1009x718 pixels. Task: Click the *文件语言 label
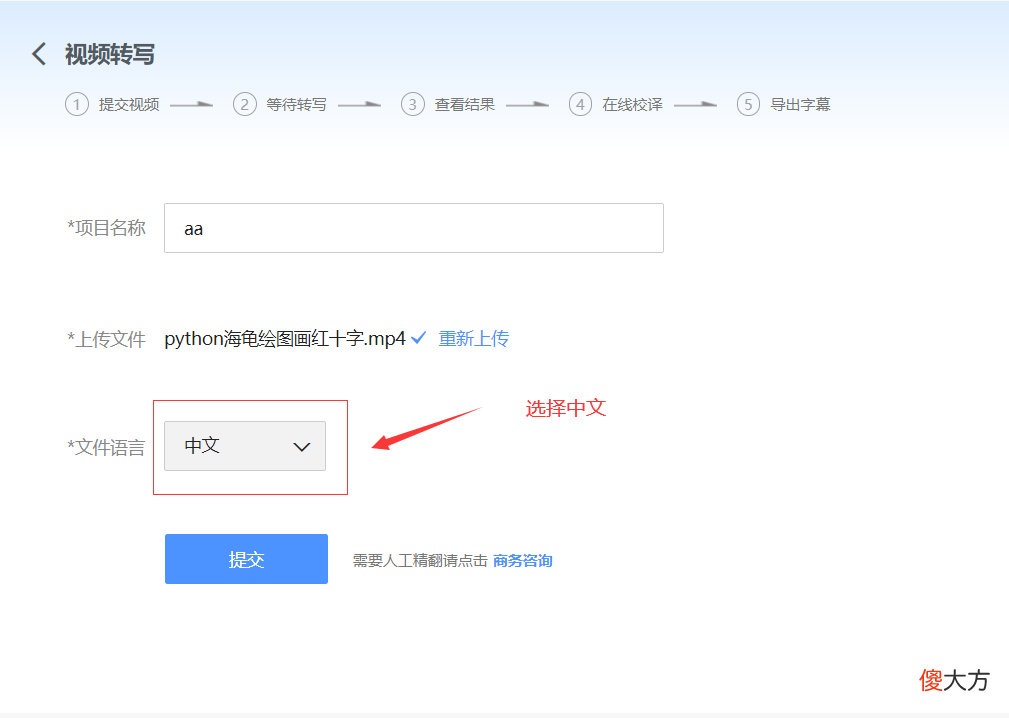[106, 447]
